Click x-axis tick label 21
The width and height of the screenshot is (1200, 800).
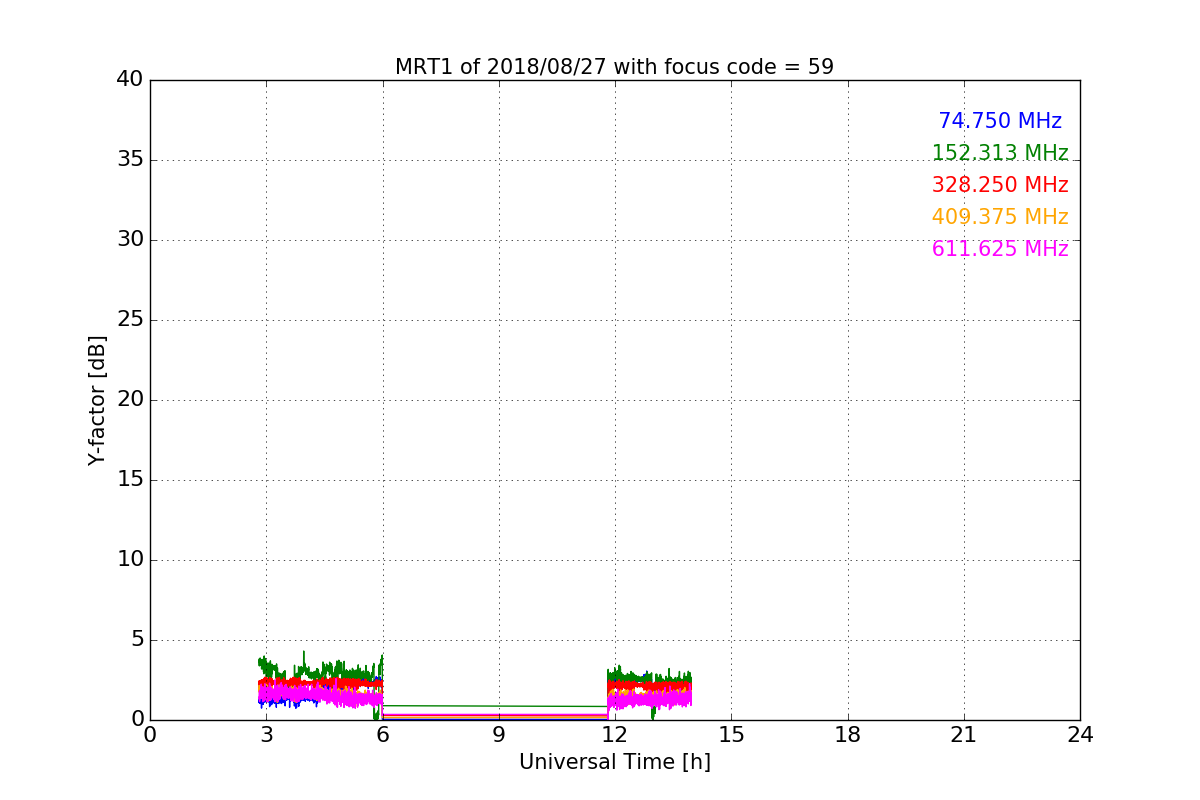(x=964, y=735)
